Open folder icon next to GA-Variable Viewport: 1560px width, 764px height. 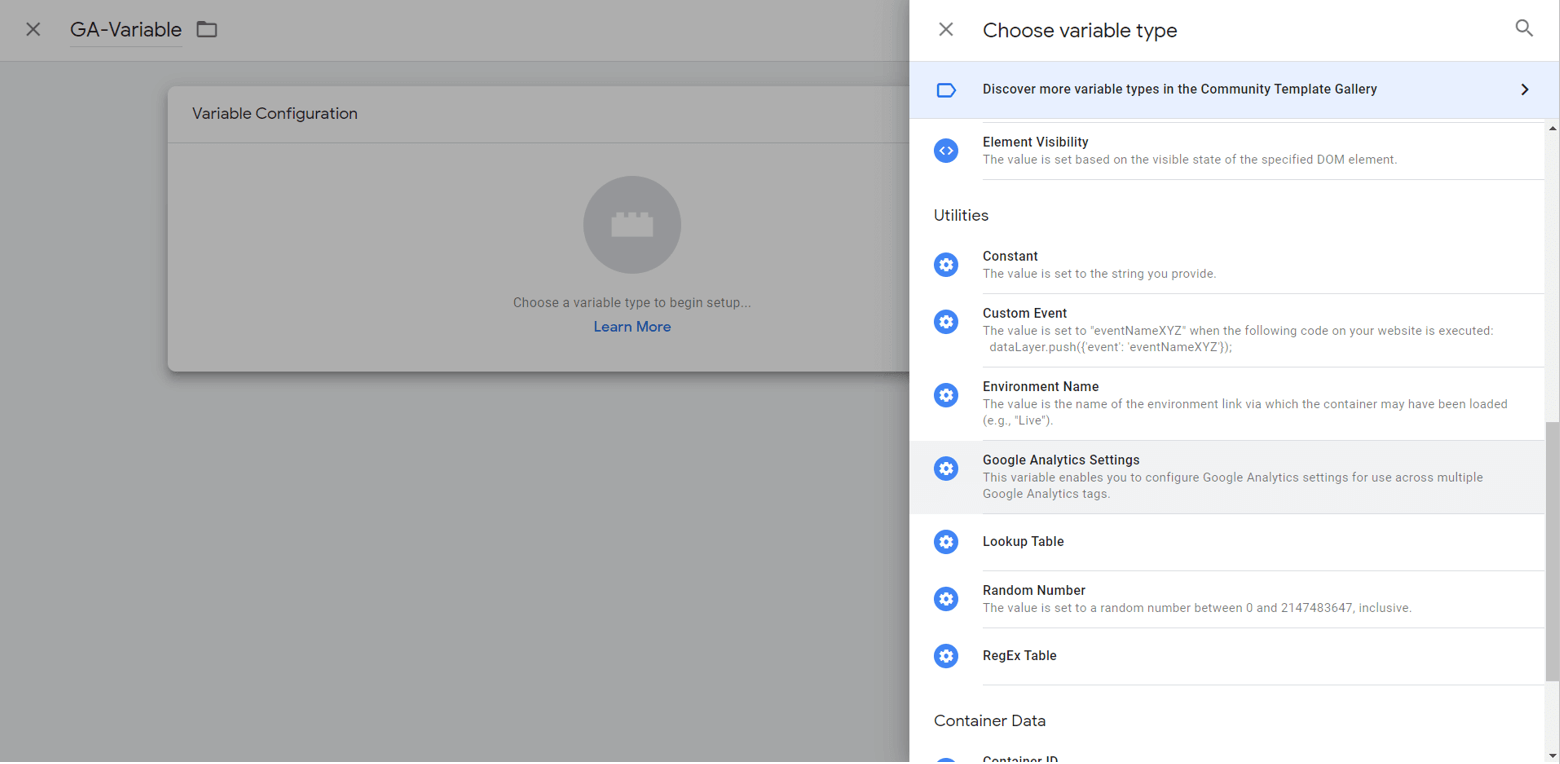click(207, 30)
